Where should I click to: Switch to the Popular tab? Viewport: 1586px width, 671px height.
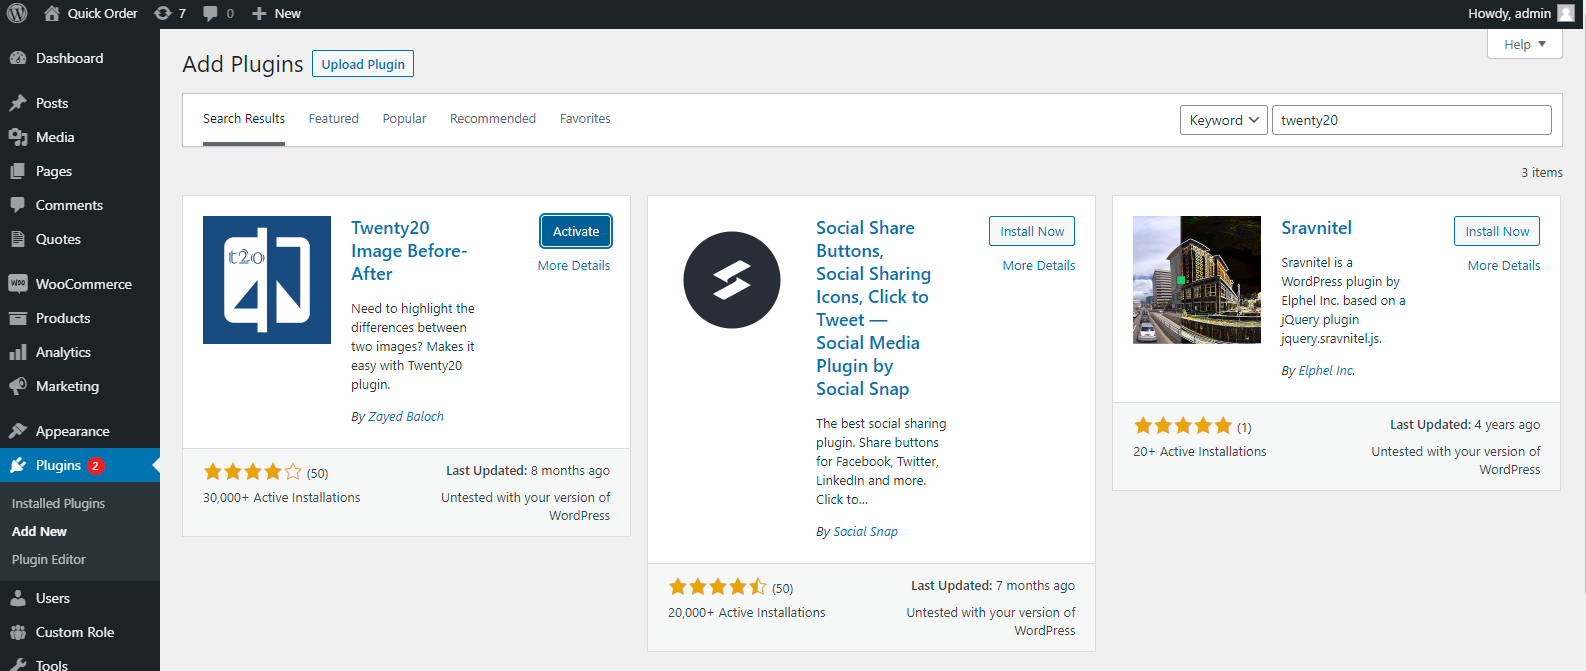(x=404, y=119)
